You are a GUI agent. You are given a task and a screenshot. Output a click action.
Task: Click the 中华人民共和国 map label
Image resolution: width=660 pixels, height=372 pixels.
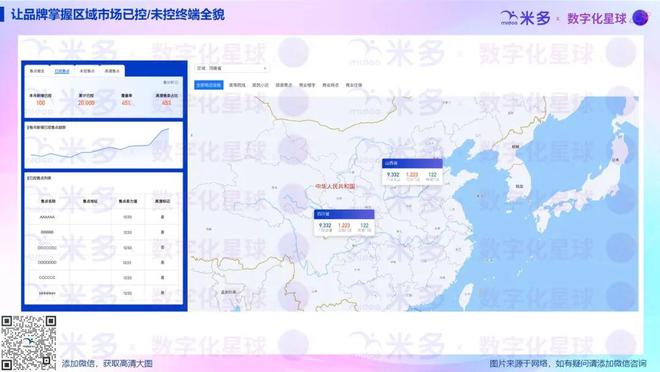(335, 186)
